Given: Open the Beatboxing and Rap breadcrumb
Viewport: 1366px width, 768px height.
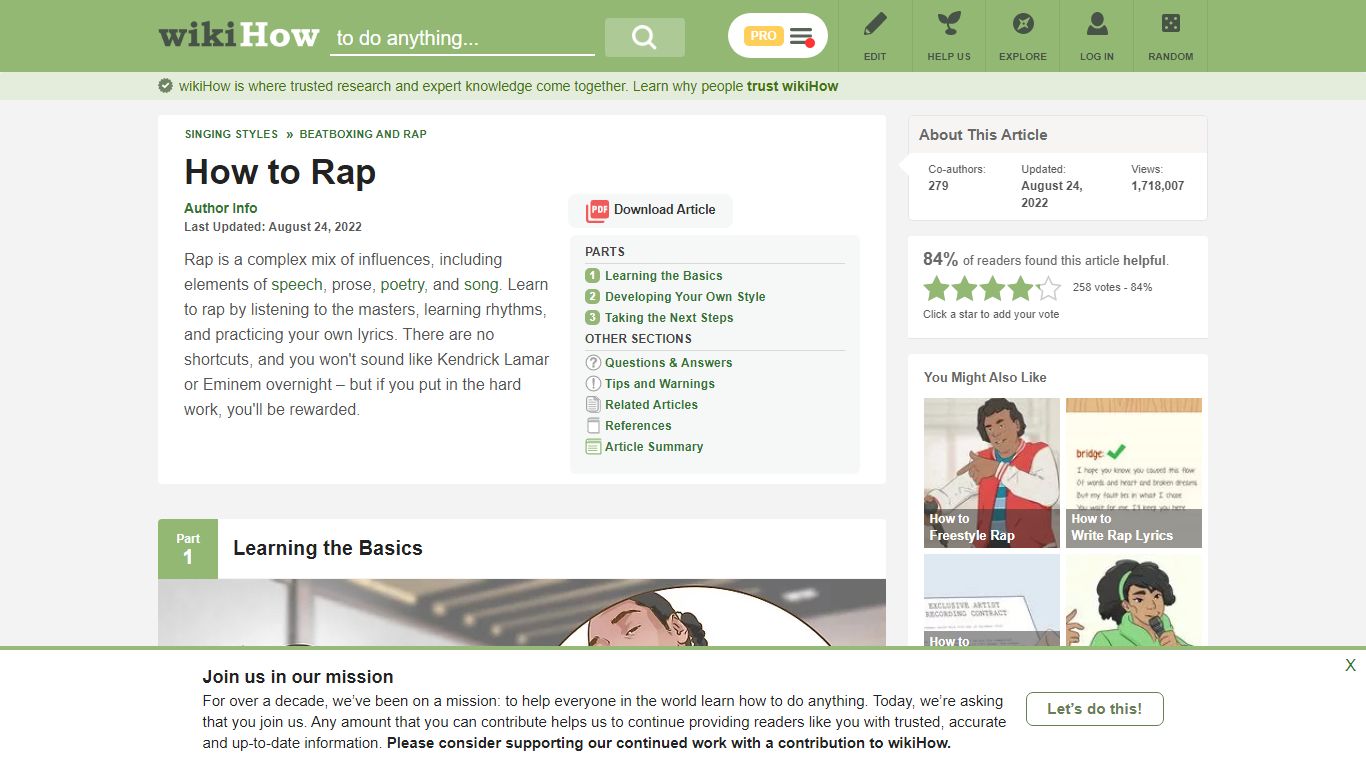Looking at the screenshot, I should point(363,134).
